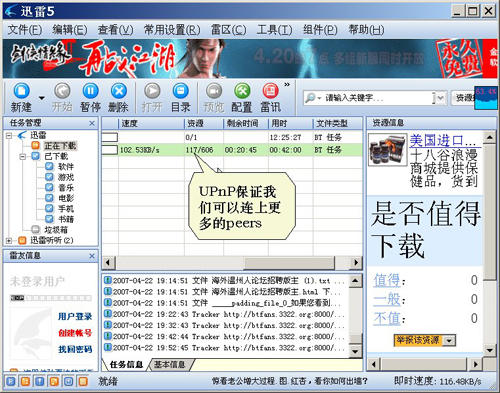Screen dimensions: 500x393
Task: Click the 开始 (Start) toolbar icon
Action: tap(62, 91)
